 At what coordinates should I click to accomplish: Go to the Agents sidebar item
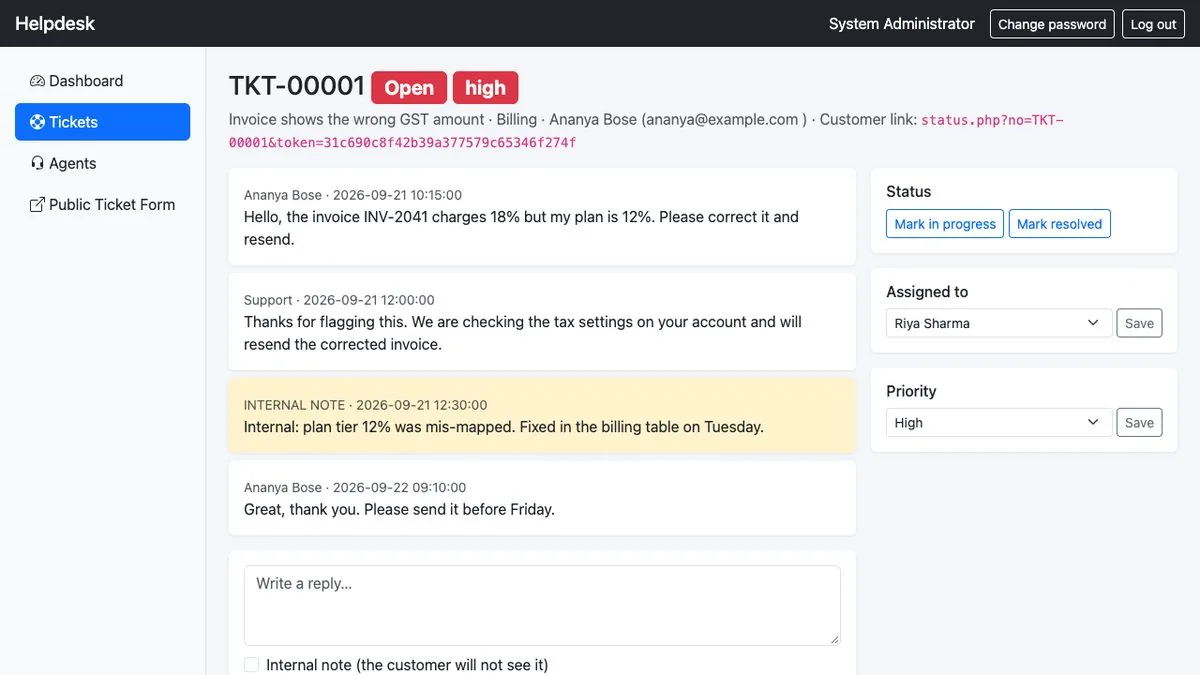[102, 163]
